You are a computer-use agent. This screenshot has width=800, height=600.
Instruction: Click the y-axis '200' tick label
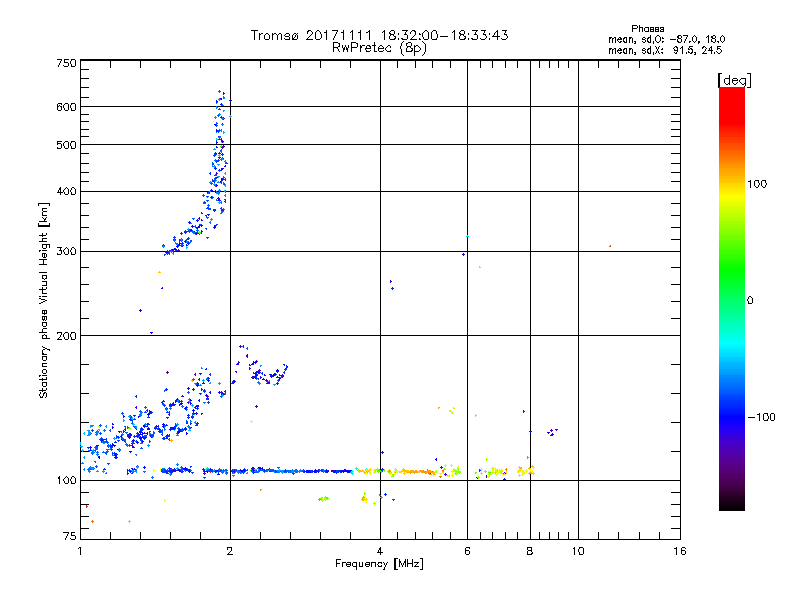click(66, 336)
